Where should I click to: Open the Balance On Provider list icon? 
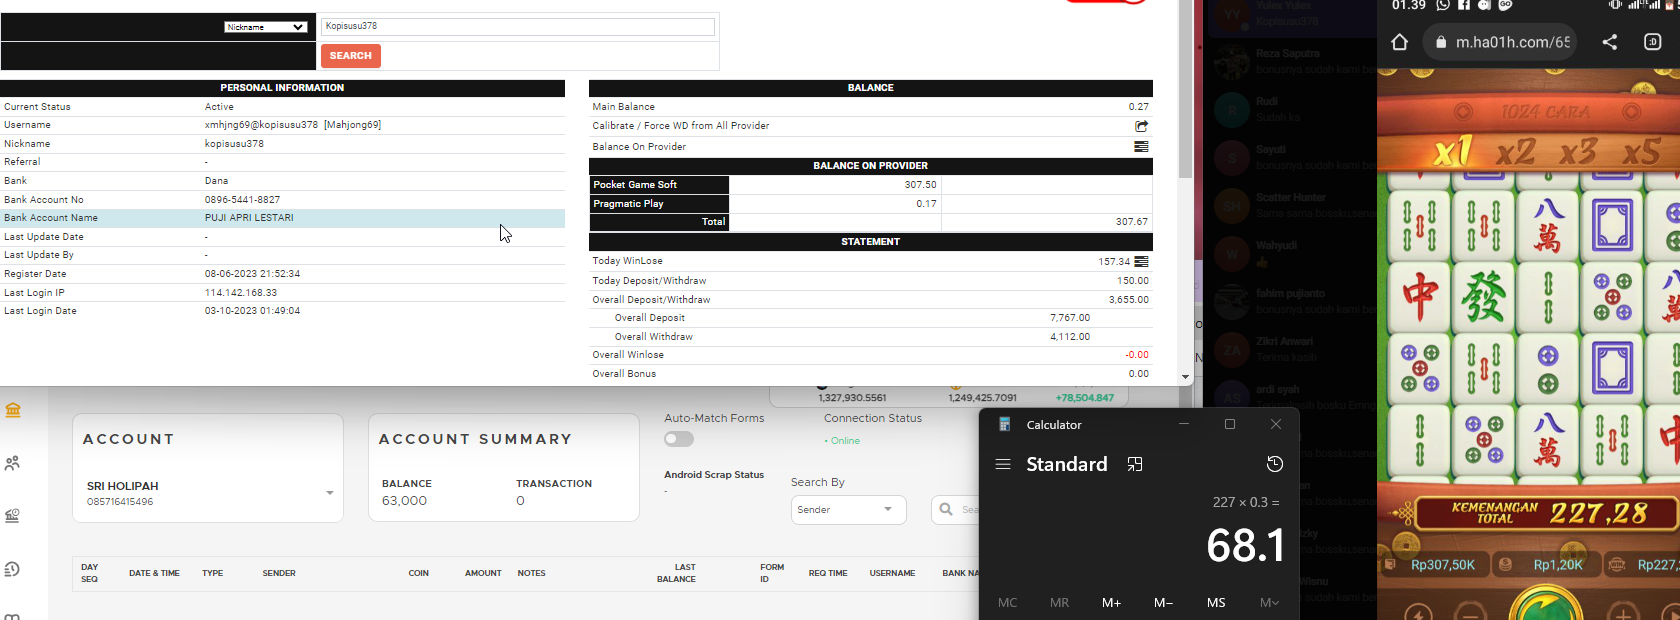pos(1141,146)
